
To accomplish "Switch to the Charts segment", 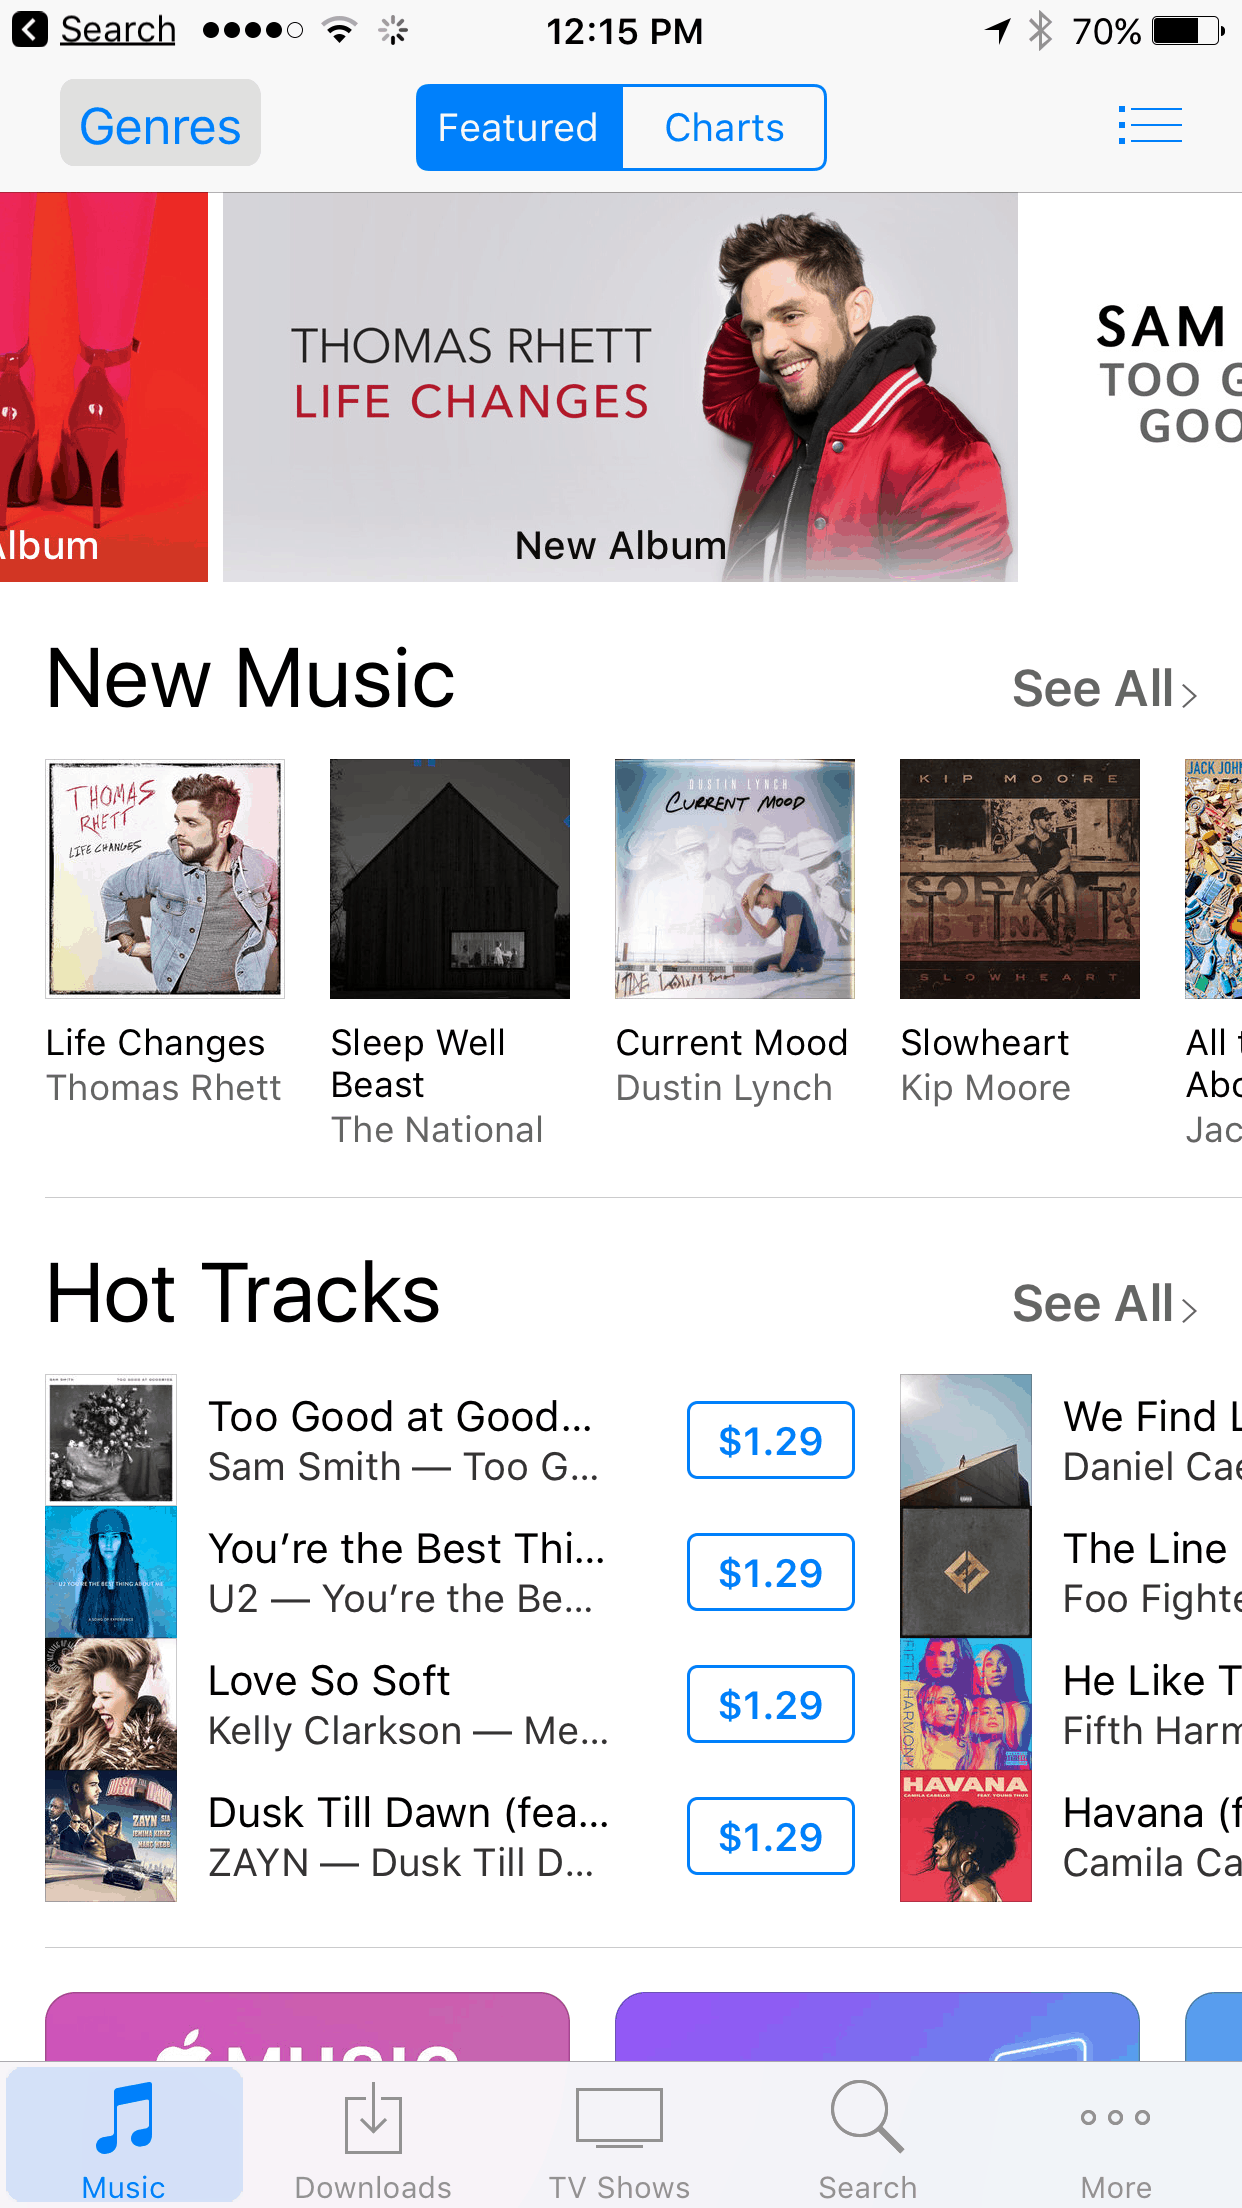I will point(724,127).
